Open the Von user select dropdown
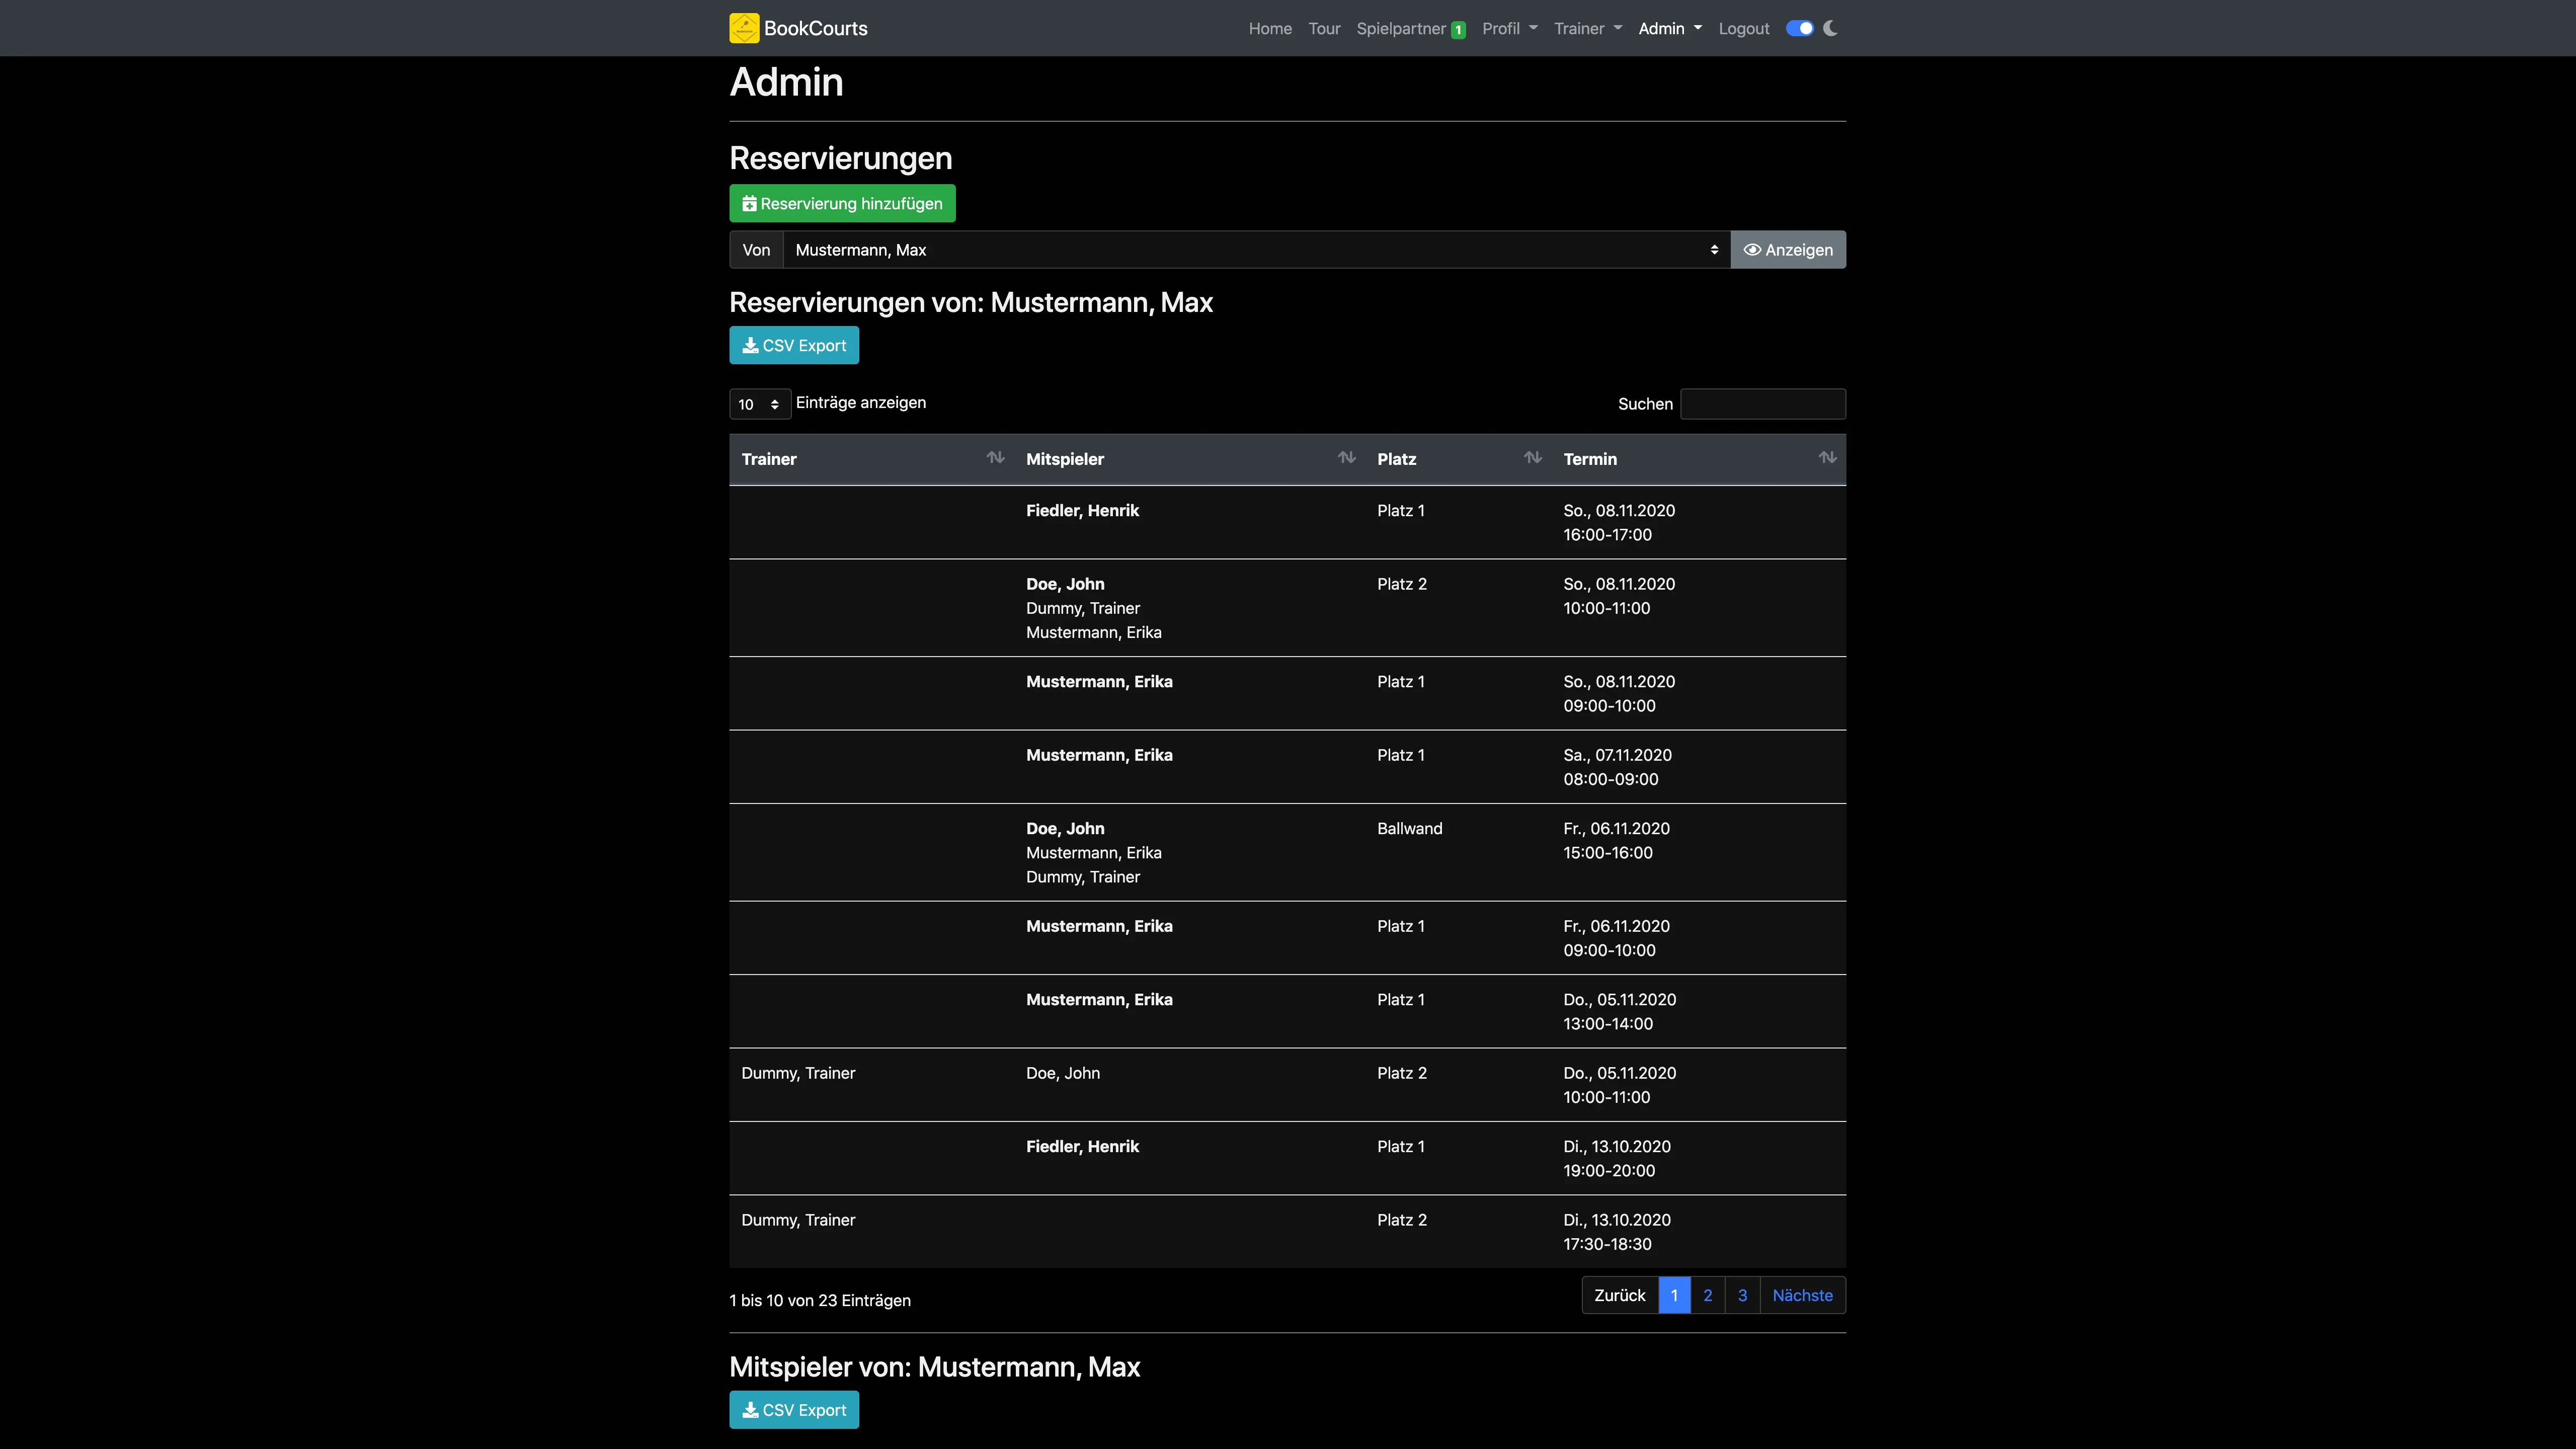2576x1449 pixels. coord(1256,250)
